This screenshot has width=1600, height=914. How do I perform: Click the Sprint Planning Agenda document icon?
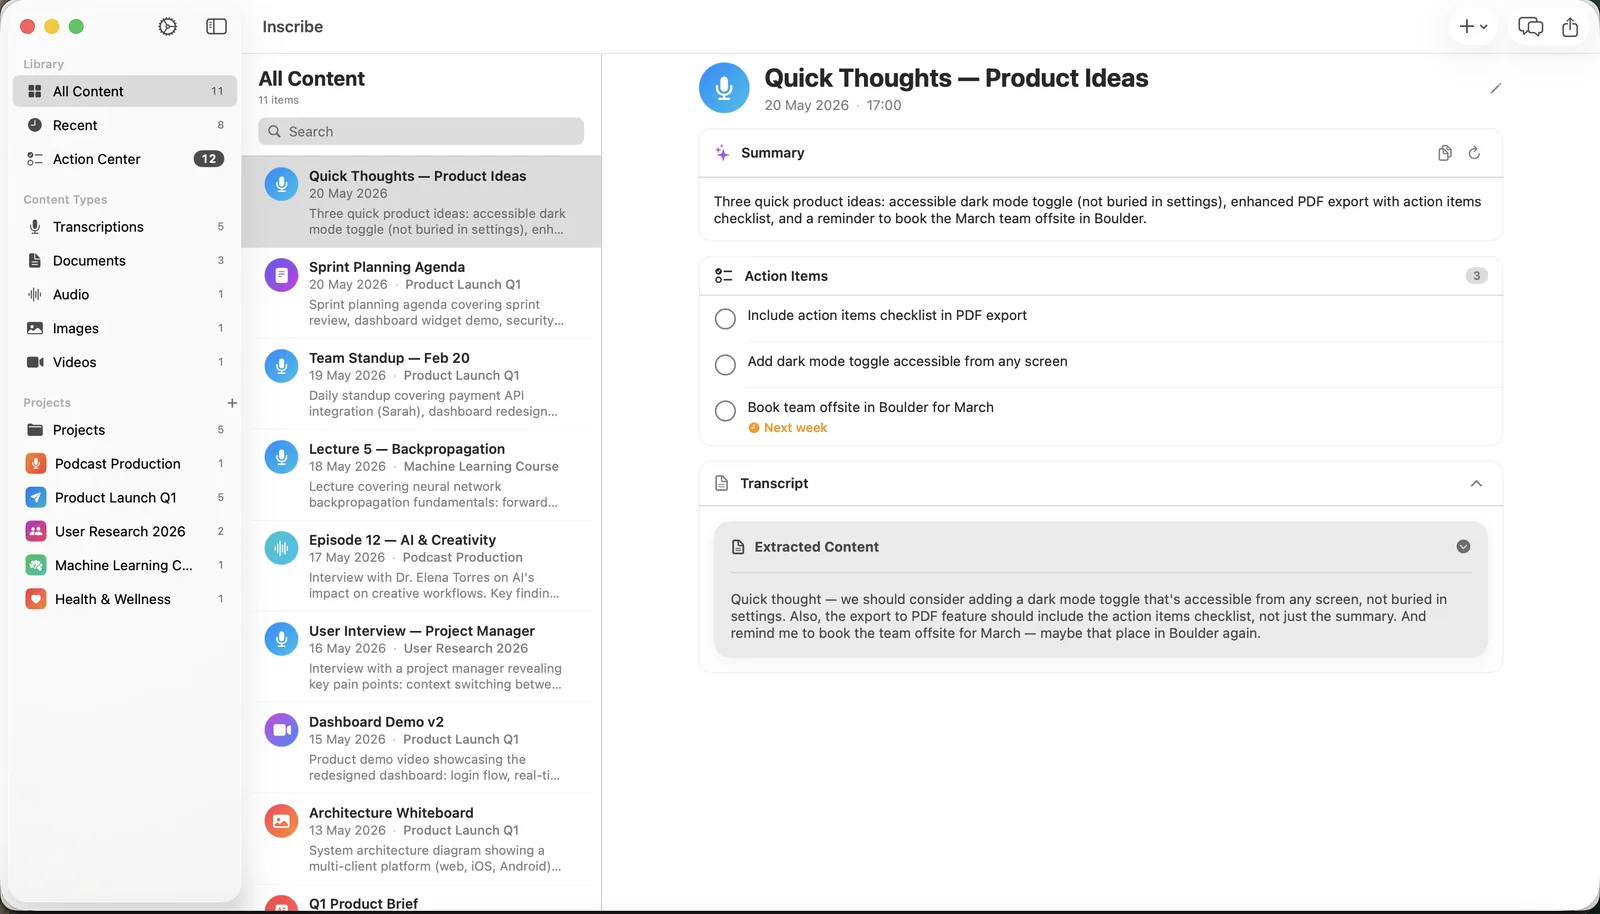[281, 275]
